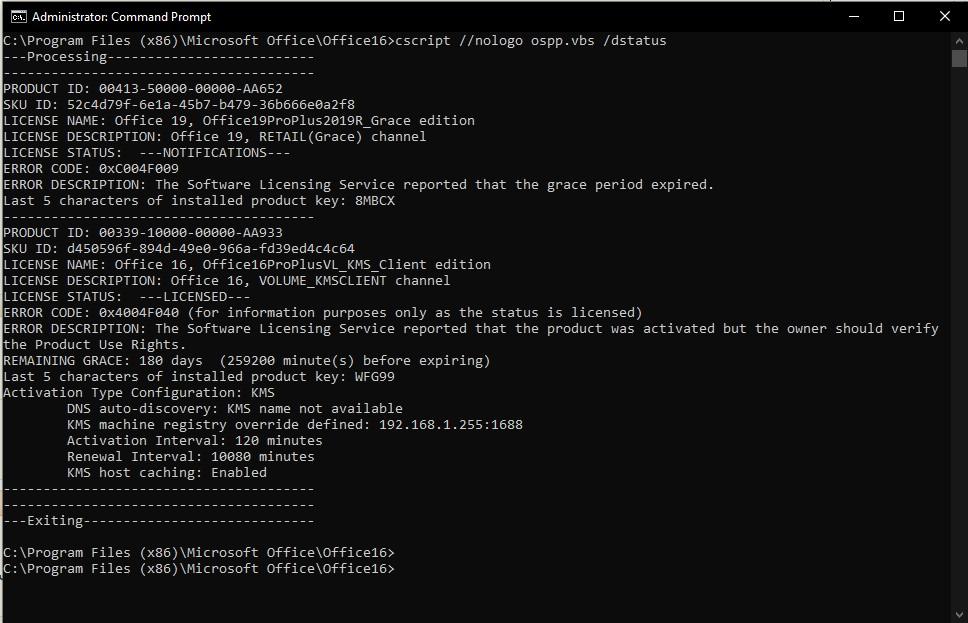968x623 pixels.
Task: Open the Command Prompt system menu icon
Action: click(x=19, y=17)
